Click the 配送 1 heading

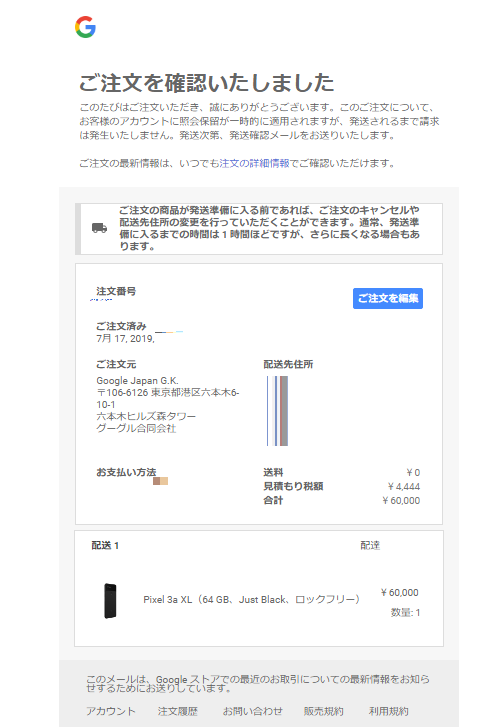[x=105, y=545]
